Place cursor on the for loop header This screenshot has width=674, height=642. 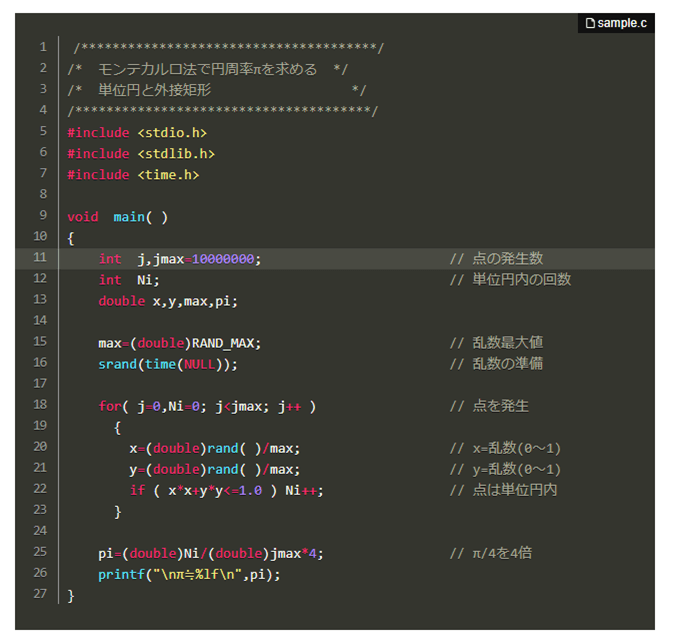pyautogui.click(x=207, y=407)
